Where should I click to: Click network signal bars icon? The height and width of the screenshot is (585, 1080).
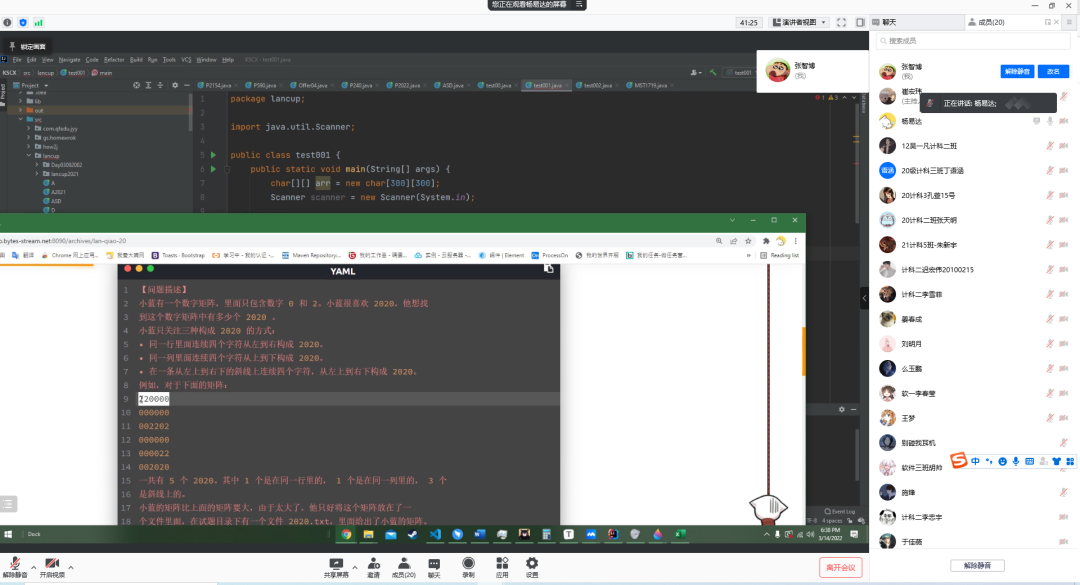pos(39,22)
